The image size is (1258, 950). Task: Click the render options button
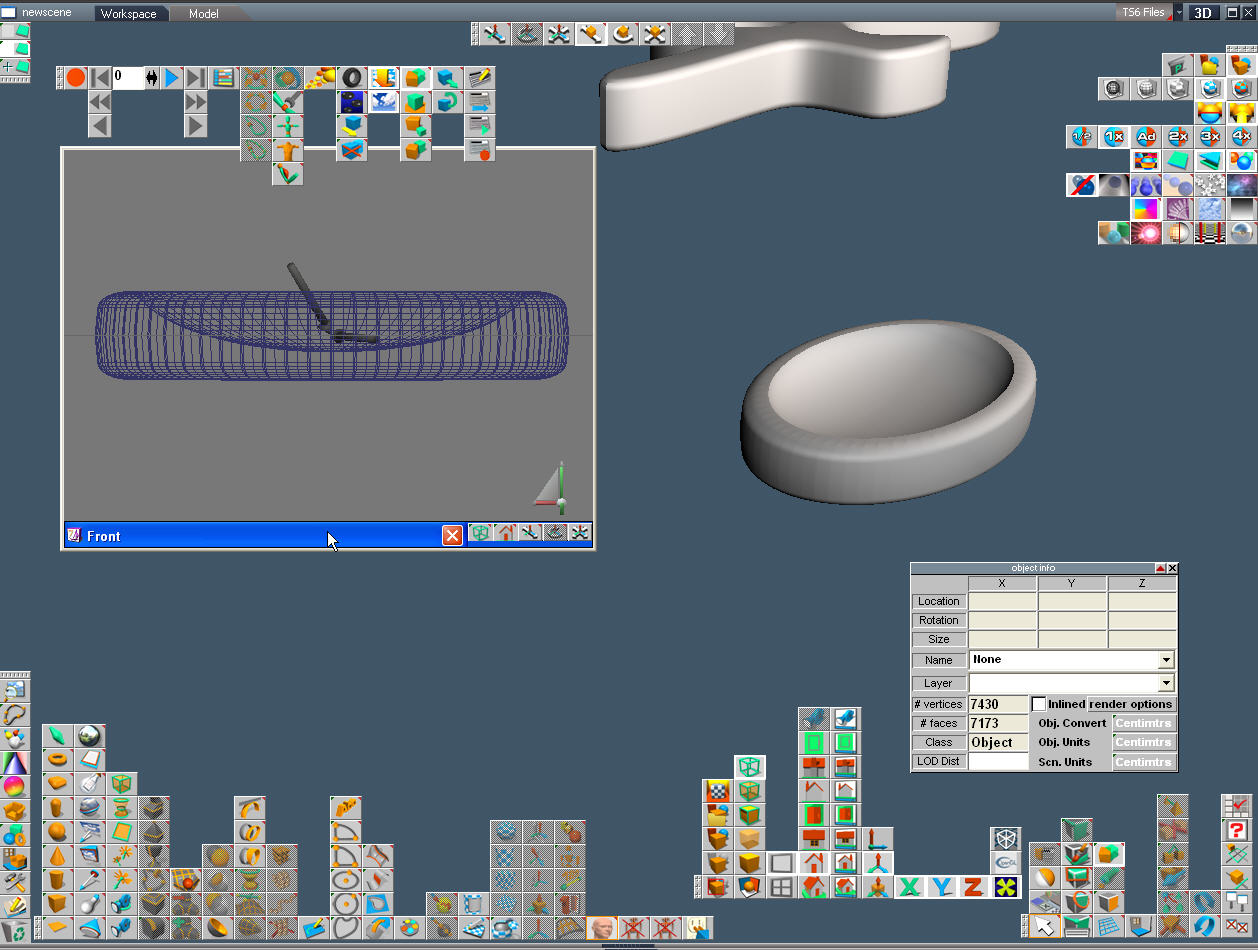[x=1131, y=704]
